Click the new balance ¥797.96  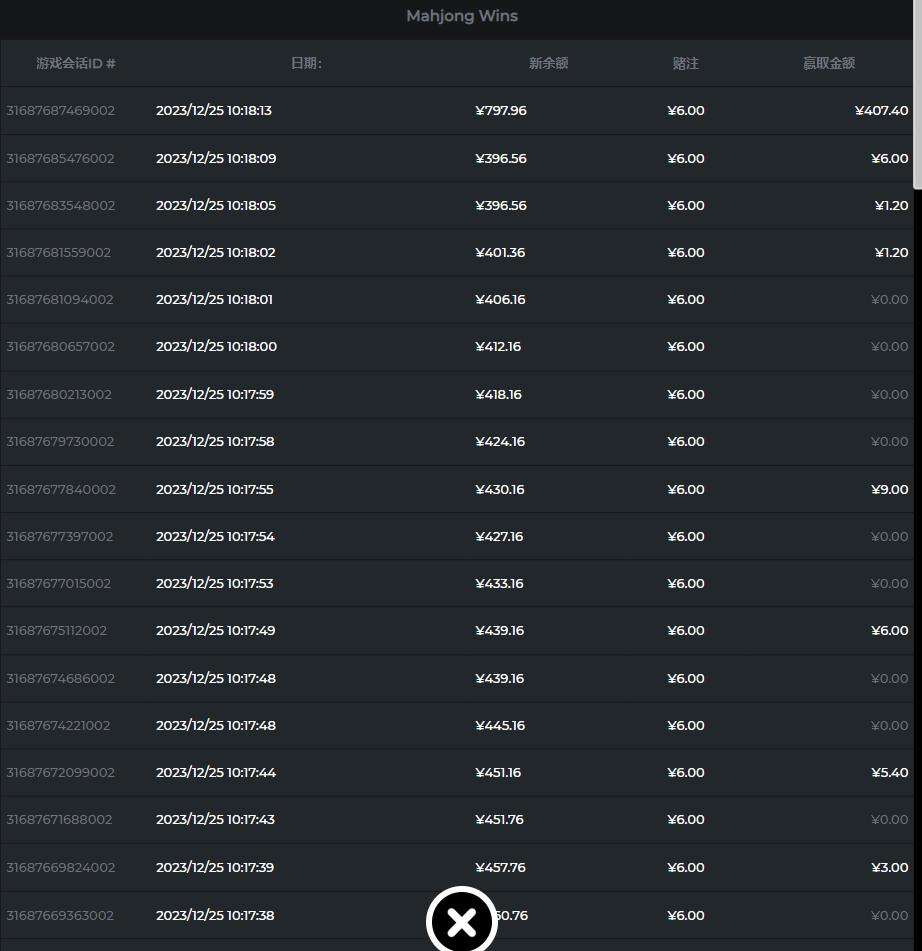[x=501, y=110]
